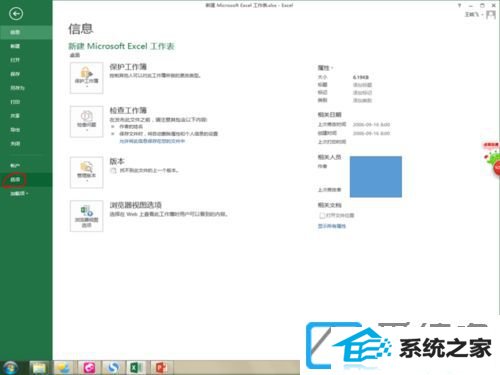This screenshot has width=500, height=375.
Task: Open 帐户 (Account) in the sidebar
Action: 26,166
